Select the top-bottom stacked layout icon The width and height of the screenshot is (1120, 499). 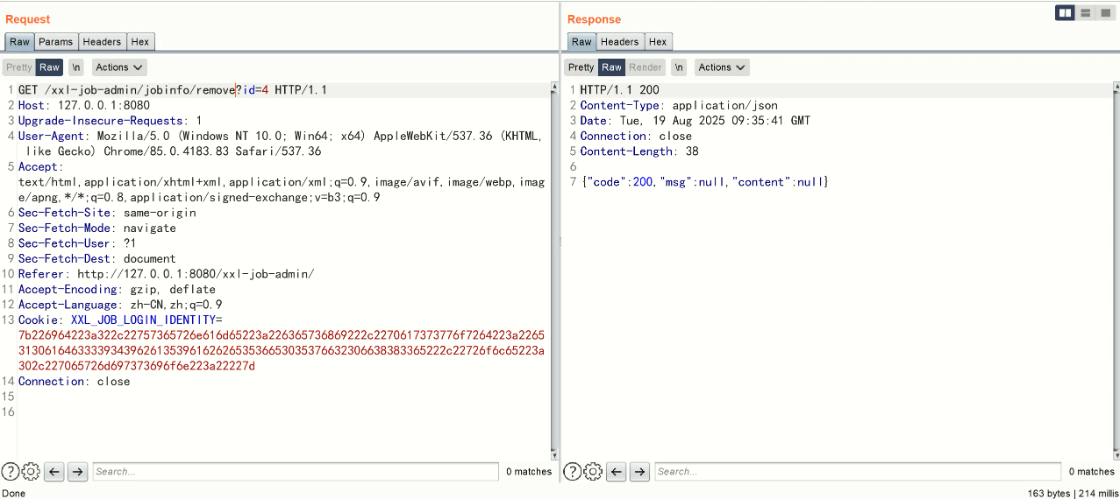(1085, 13)
